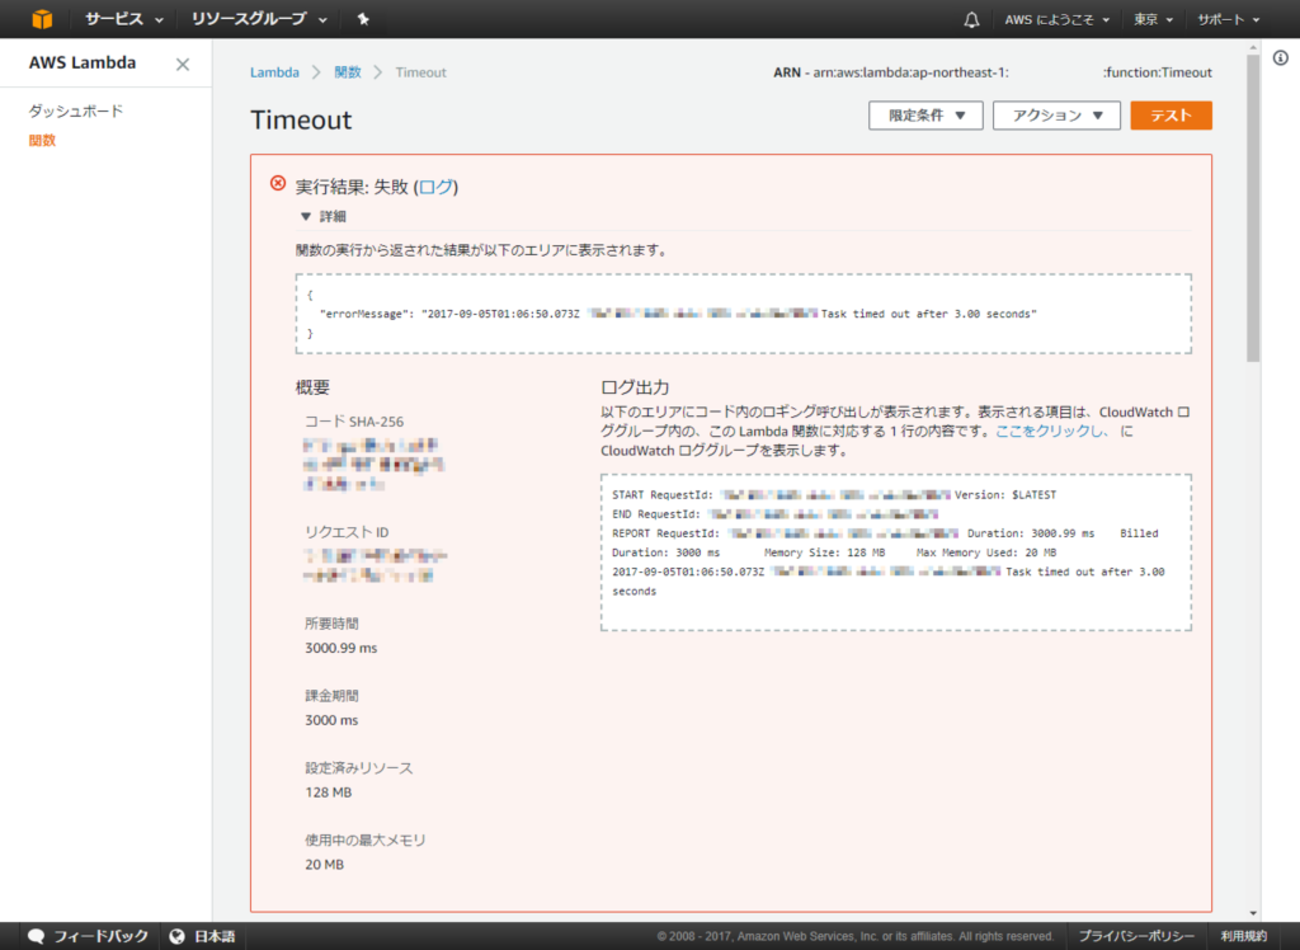Select ダッシュボード in the sidebar

point(75,111)
